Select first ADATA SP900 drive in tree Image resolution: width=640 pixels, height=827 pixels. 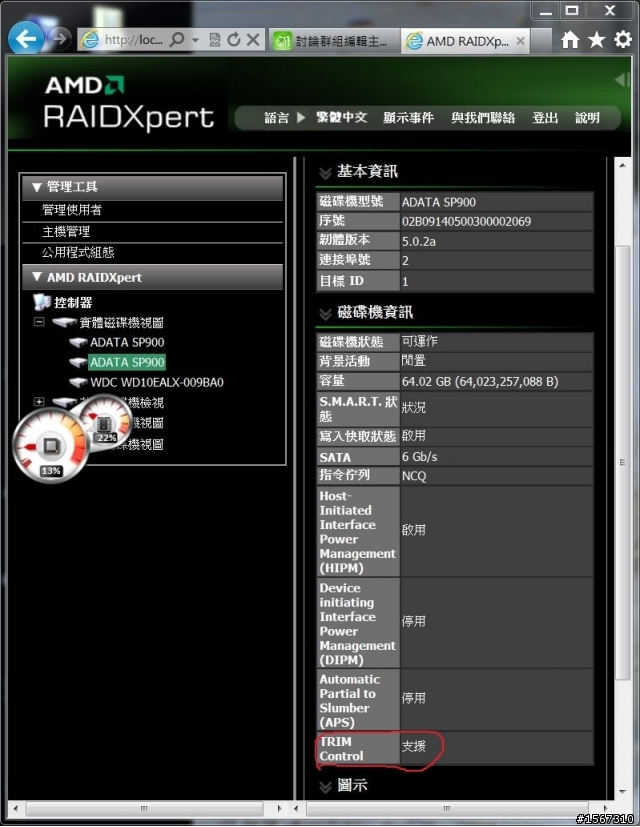tap(127, 342)
